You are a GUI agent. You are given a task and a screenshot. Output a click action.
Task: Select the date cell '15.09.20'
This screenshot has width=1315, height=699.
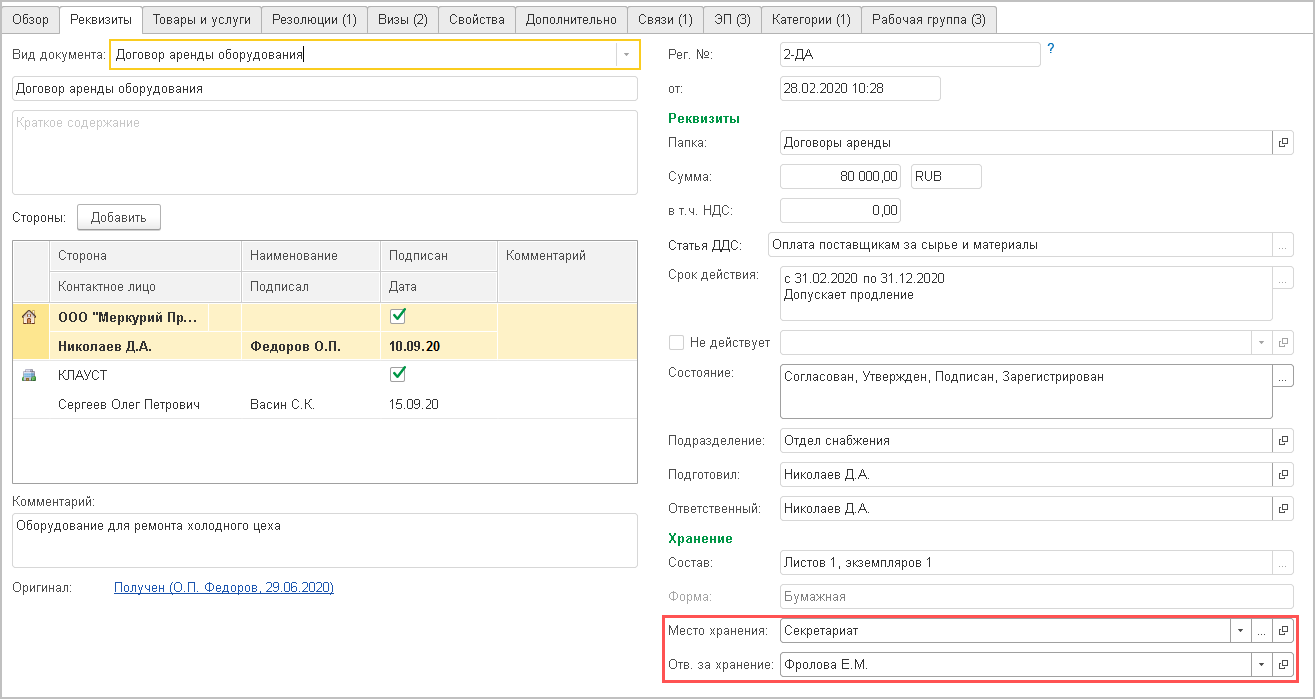pos(439,404)
